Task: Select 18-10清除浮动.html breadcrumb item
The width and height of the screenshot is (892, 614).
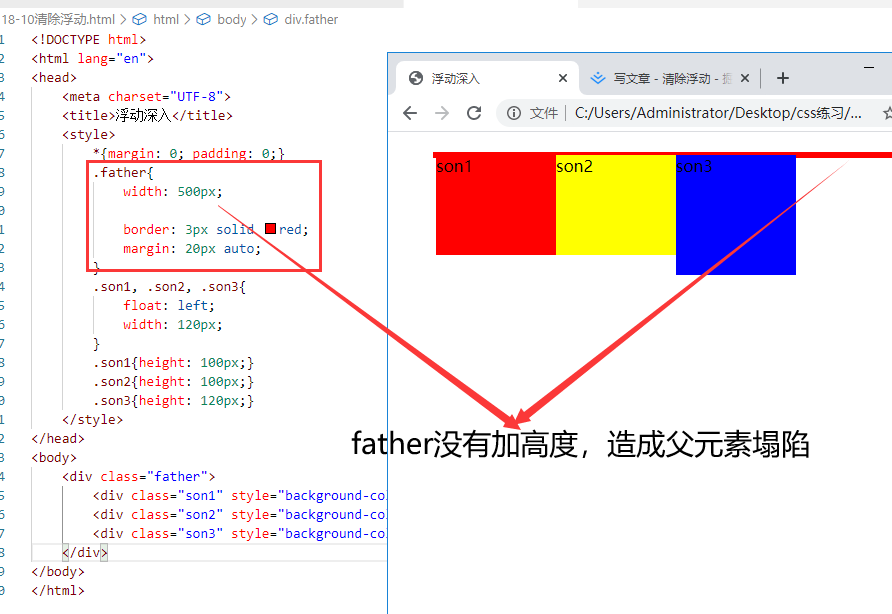Action: (57, 19)
